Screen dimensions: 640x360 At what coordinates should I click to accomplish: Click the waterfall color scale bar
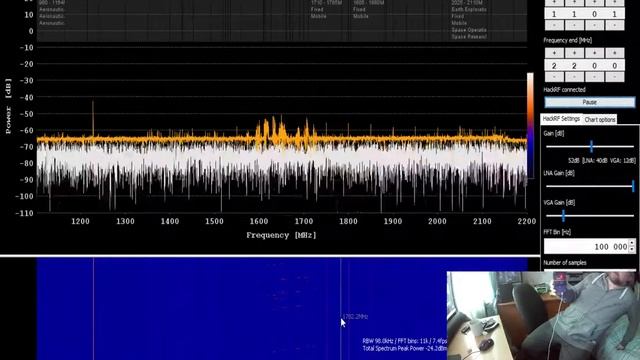pos(530,125)
